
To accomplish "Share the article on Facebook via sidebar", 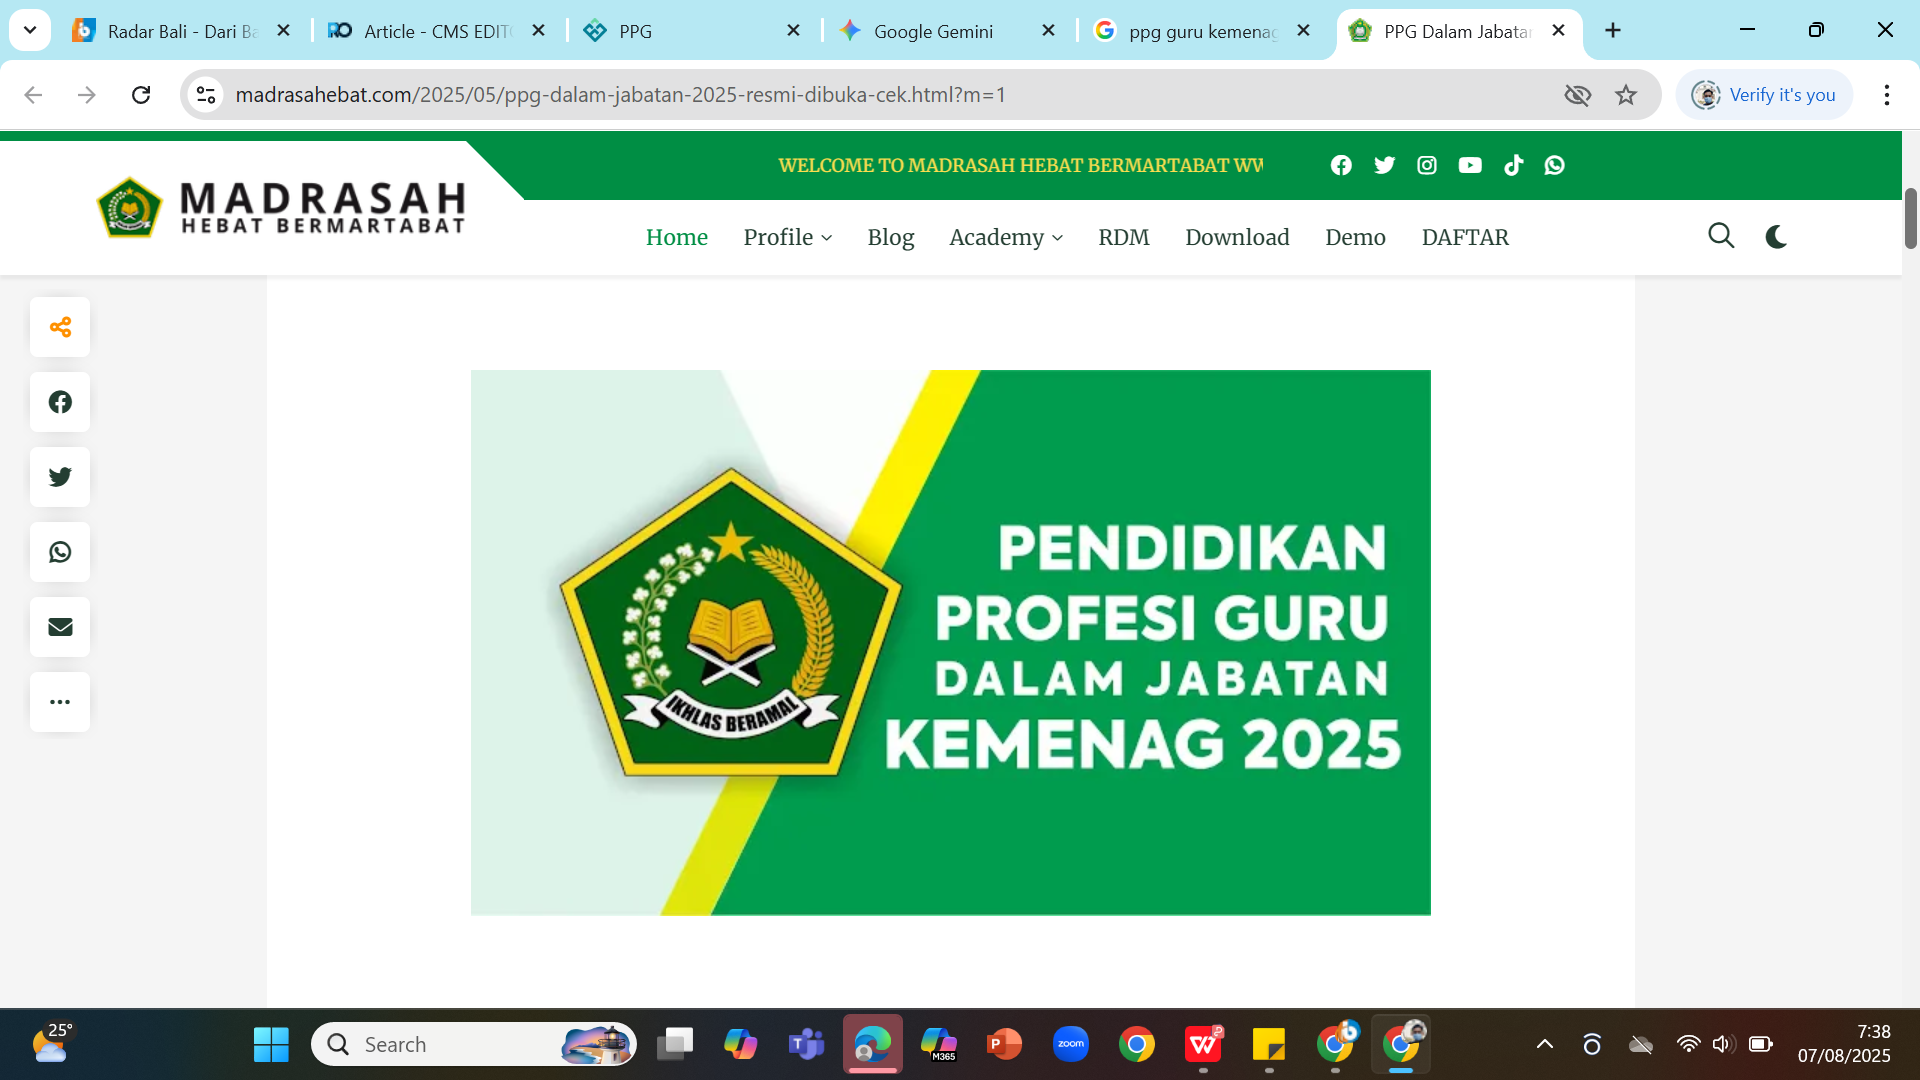I will [x=60, y=402].
